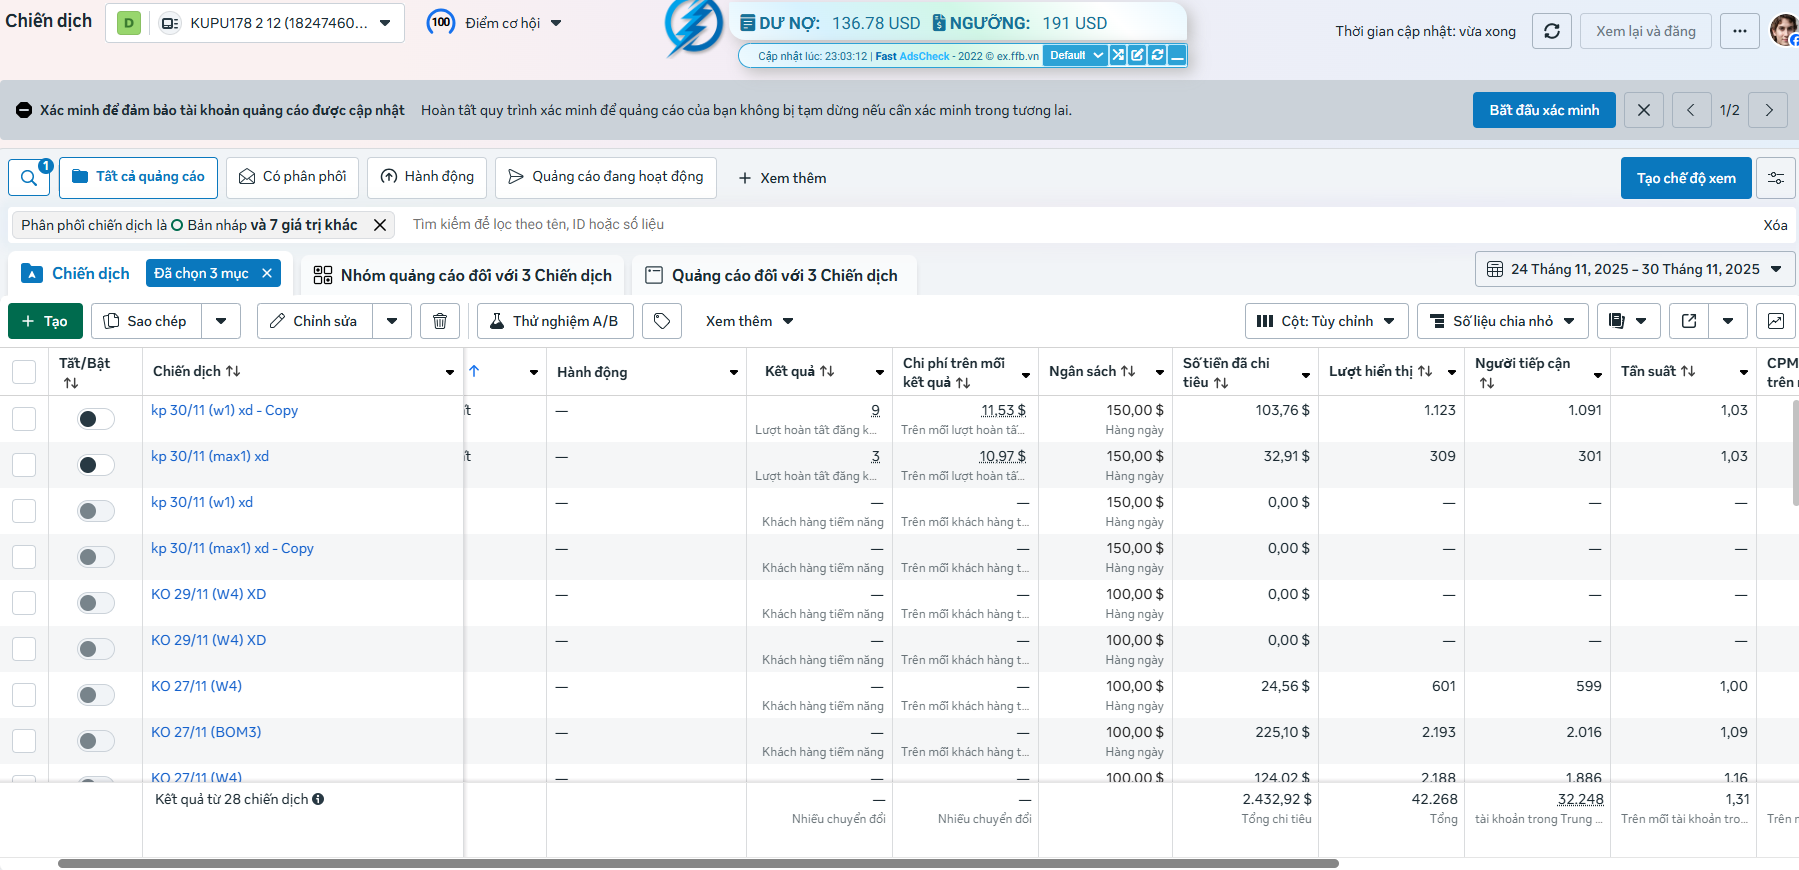Open the 'Xem thêm' toolbar dropdown
Screen dimensions: 1799x870
(749, 321)
